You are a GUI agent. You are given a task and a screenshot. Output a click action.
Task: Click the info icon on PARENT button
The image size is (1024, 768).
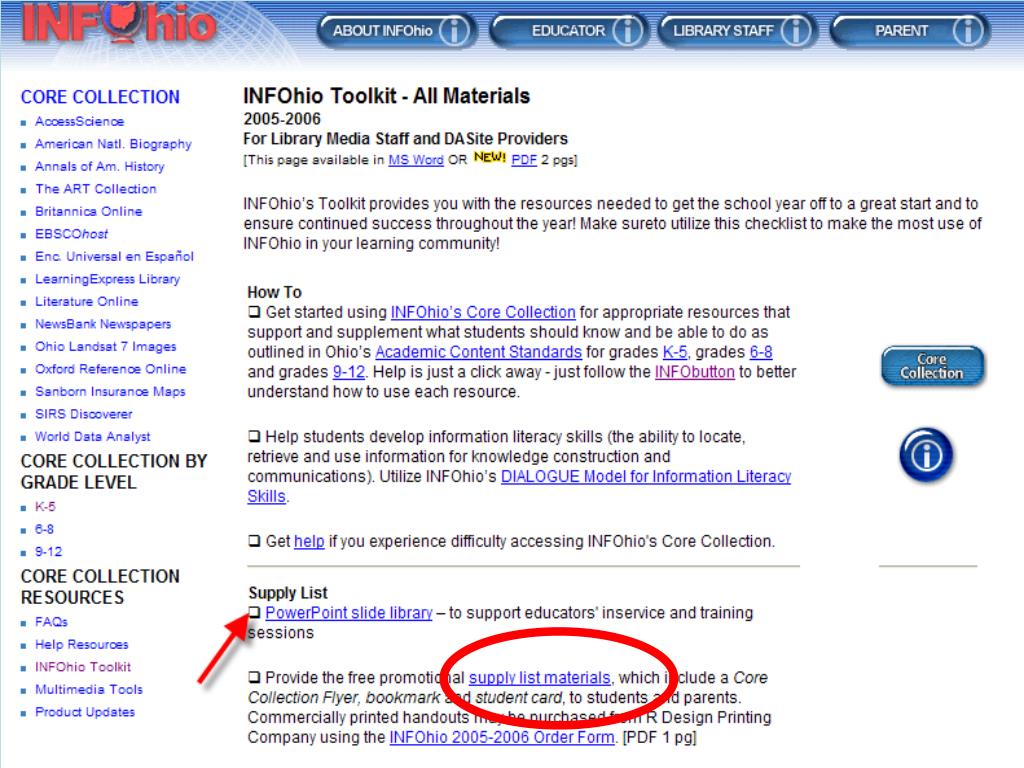(x=968, y=31)
